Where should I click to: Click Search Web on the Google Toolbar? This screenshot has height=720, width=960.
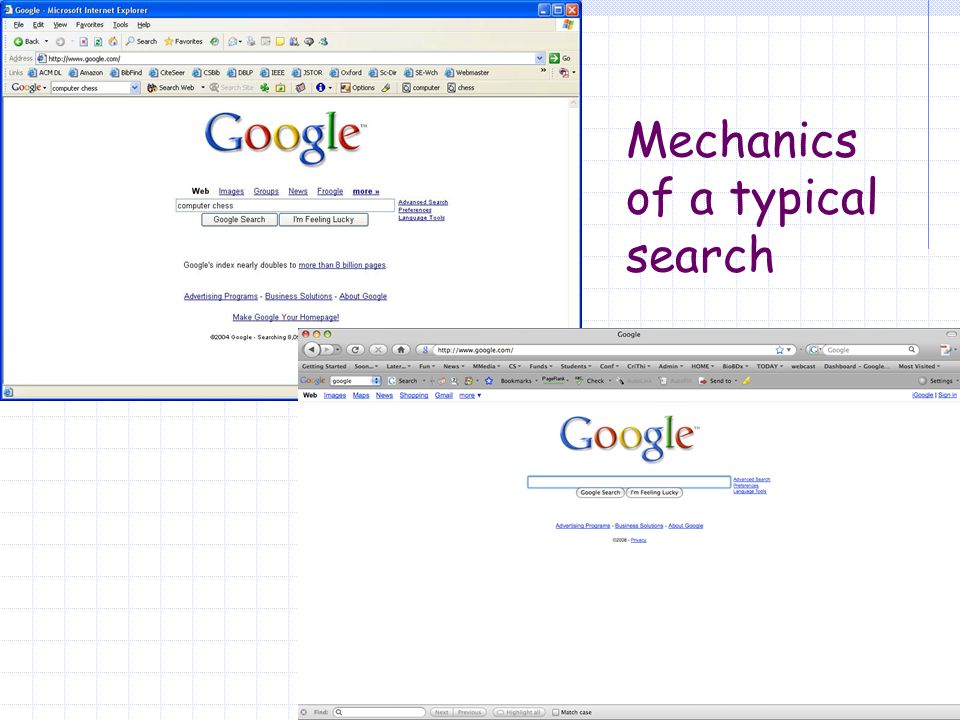pyautogui.click(x=171, y=88)
